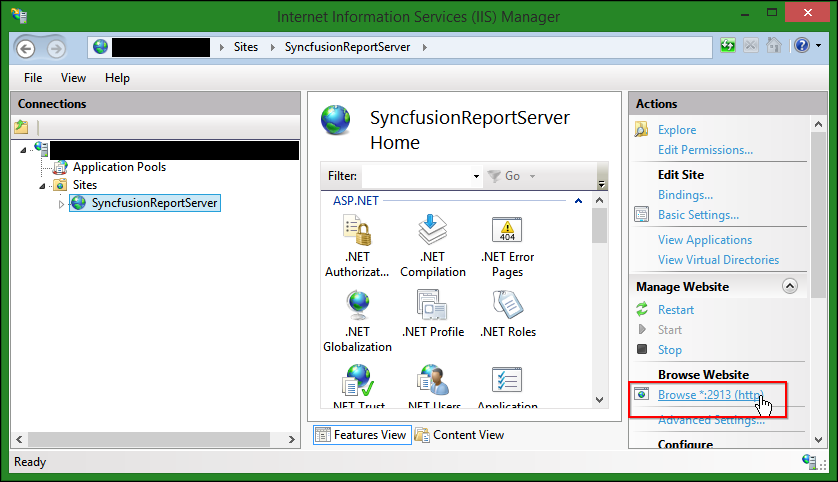Click the Go filter button

(x=505, y=176)
